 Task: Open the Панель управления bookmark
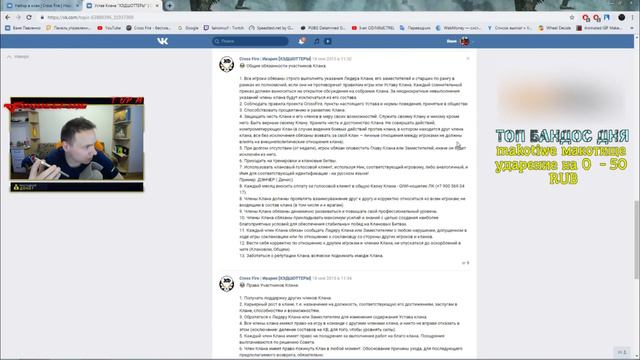click(69, 28)
